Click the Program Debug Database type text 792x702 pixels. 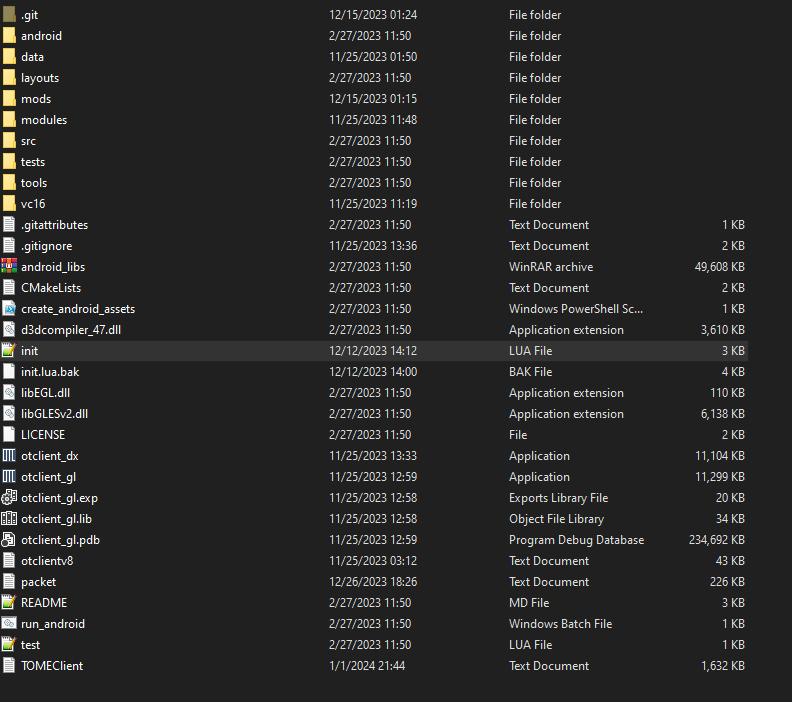point(576,540)
